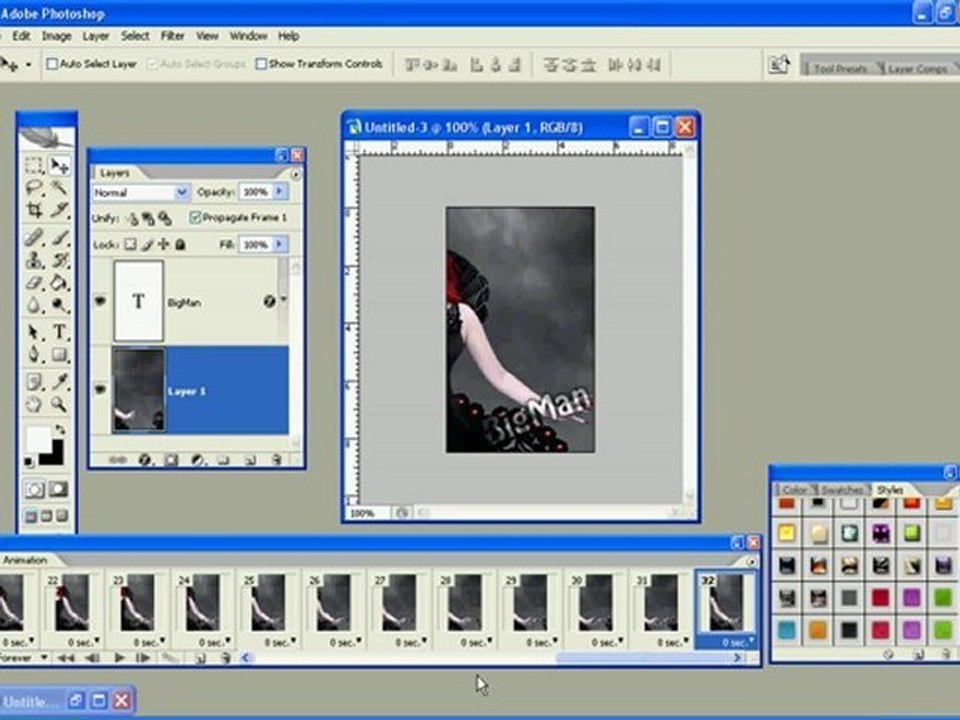Select the Rectangular Marquee tool
960x720 pixels.
tap(34, 166)
